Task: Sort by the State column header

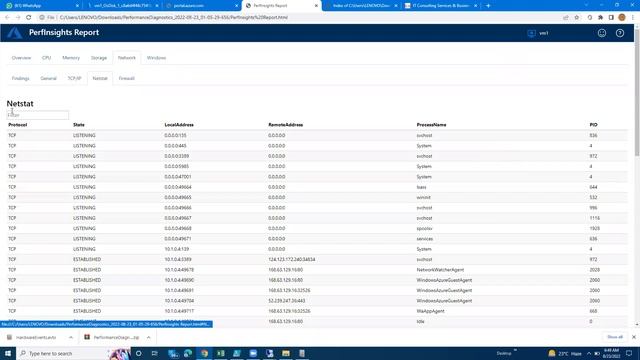Action: tap(79, 125)
